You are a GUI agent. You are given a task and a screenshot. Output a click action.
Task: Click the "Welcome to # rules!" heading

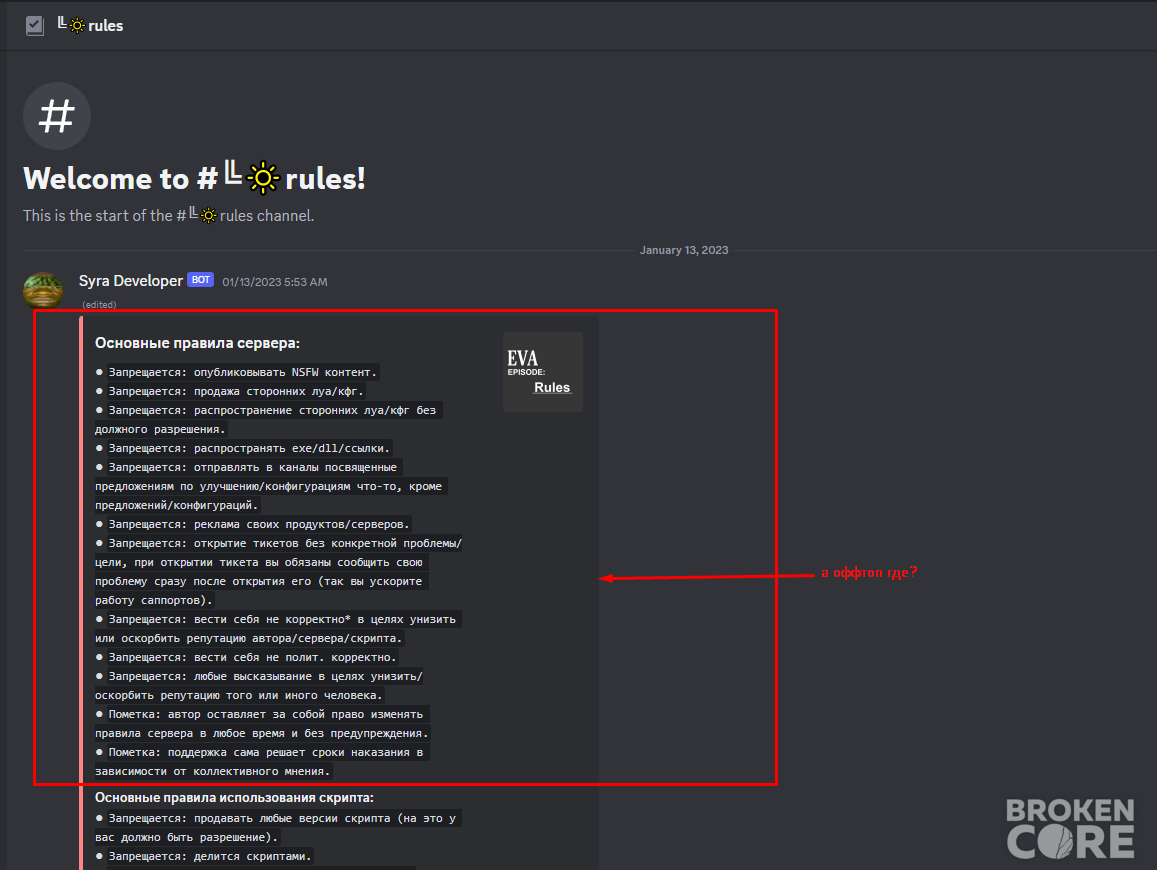194,179
